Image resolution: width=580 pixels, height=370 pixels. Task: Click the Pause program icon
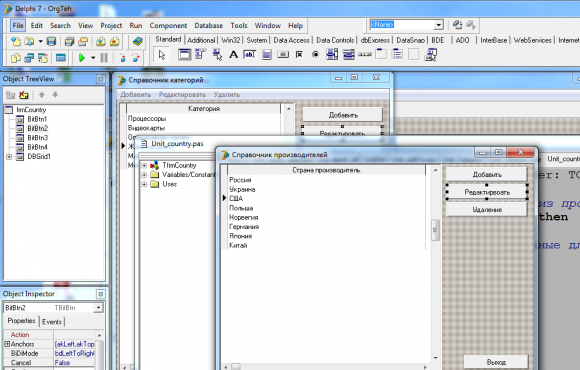pos(104,58)
